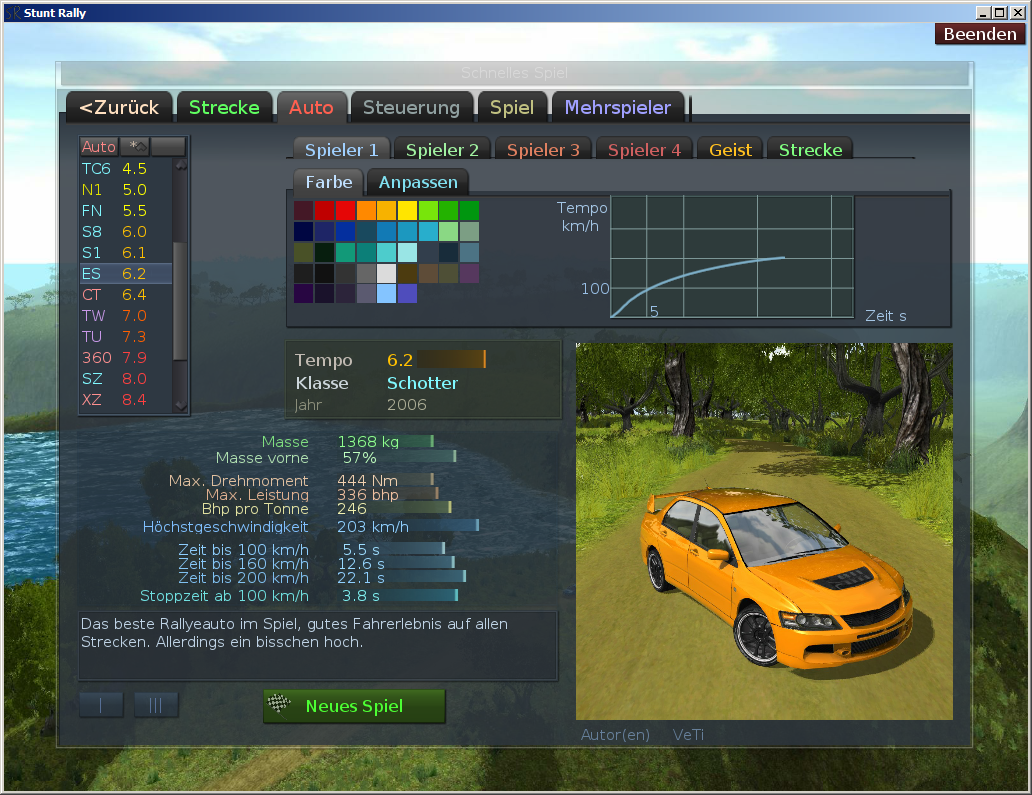This screenshot has width=1032, height=795.
Task: Open the Mehrspieler tab
Action: (617, 107)
